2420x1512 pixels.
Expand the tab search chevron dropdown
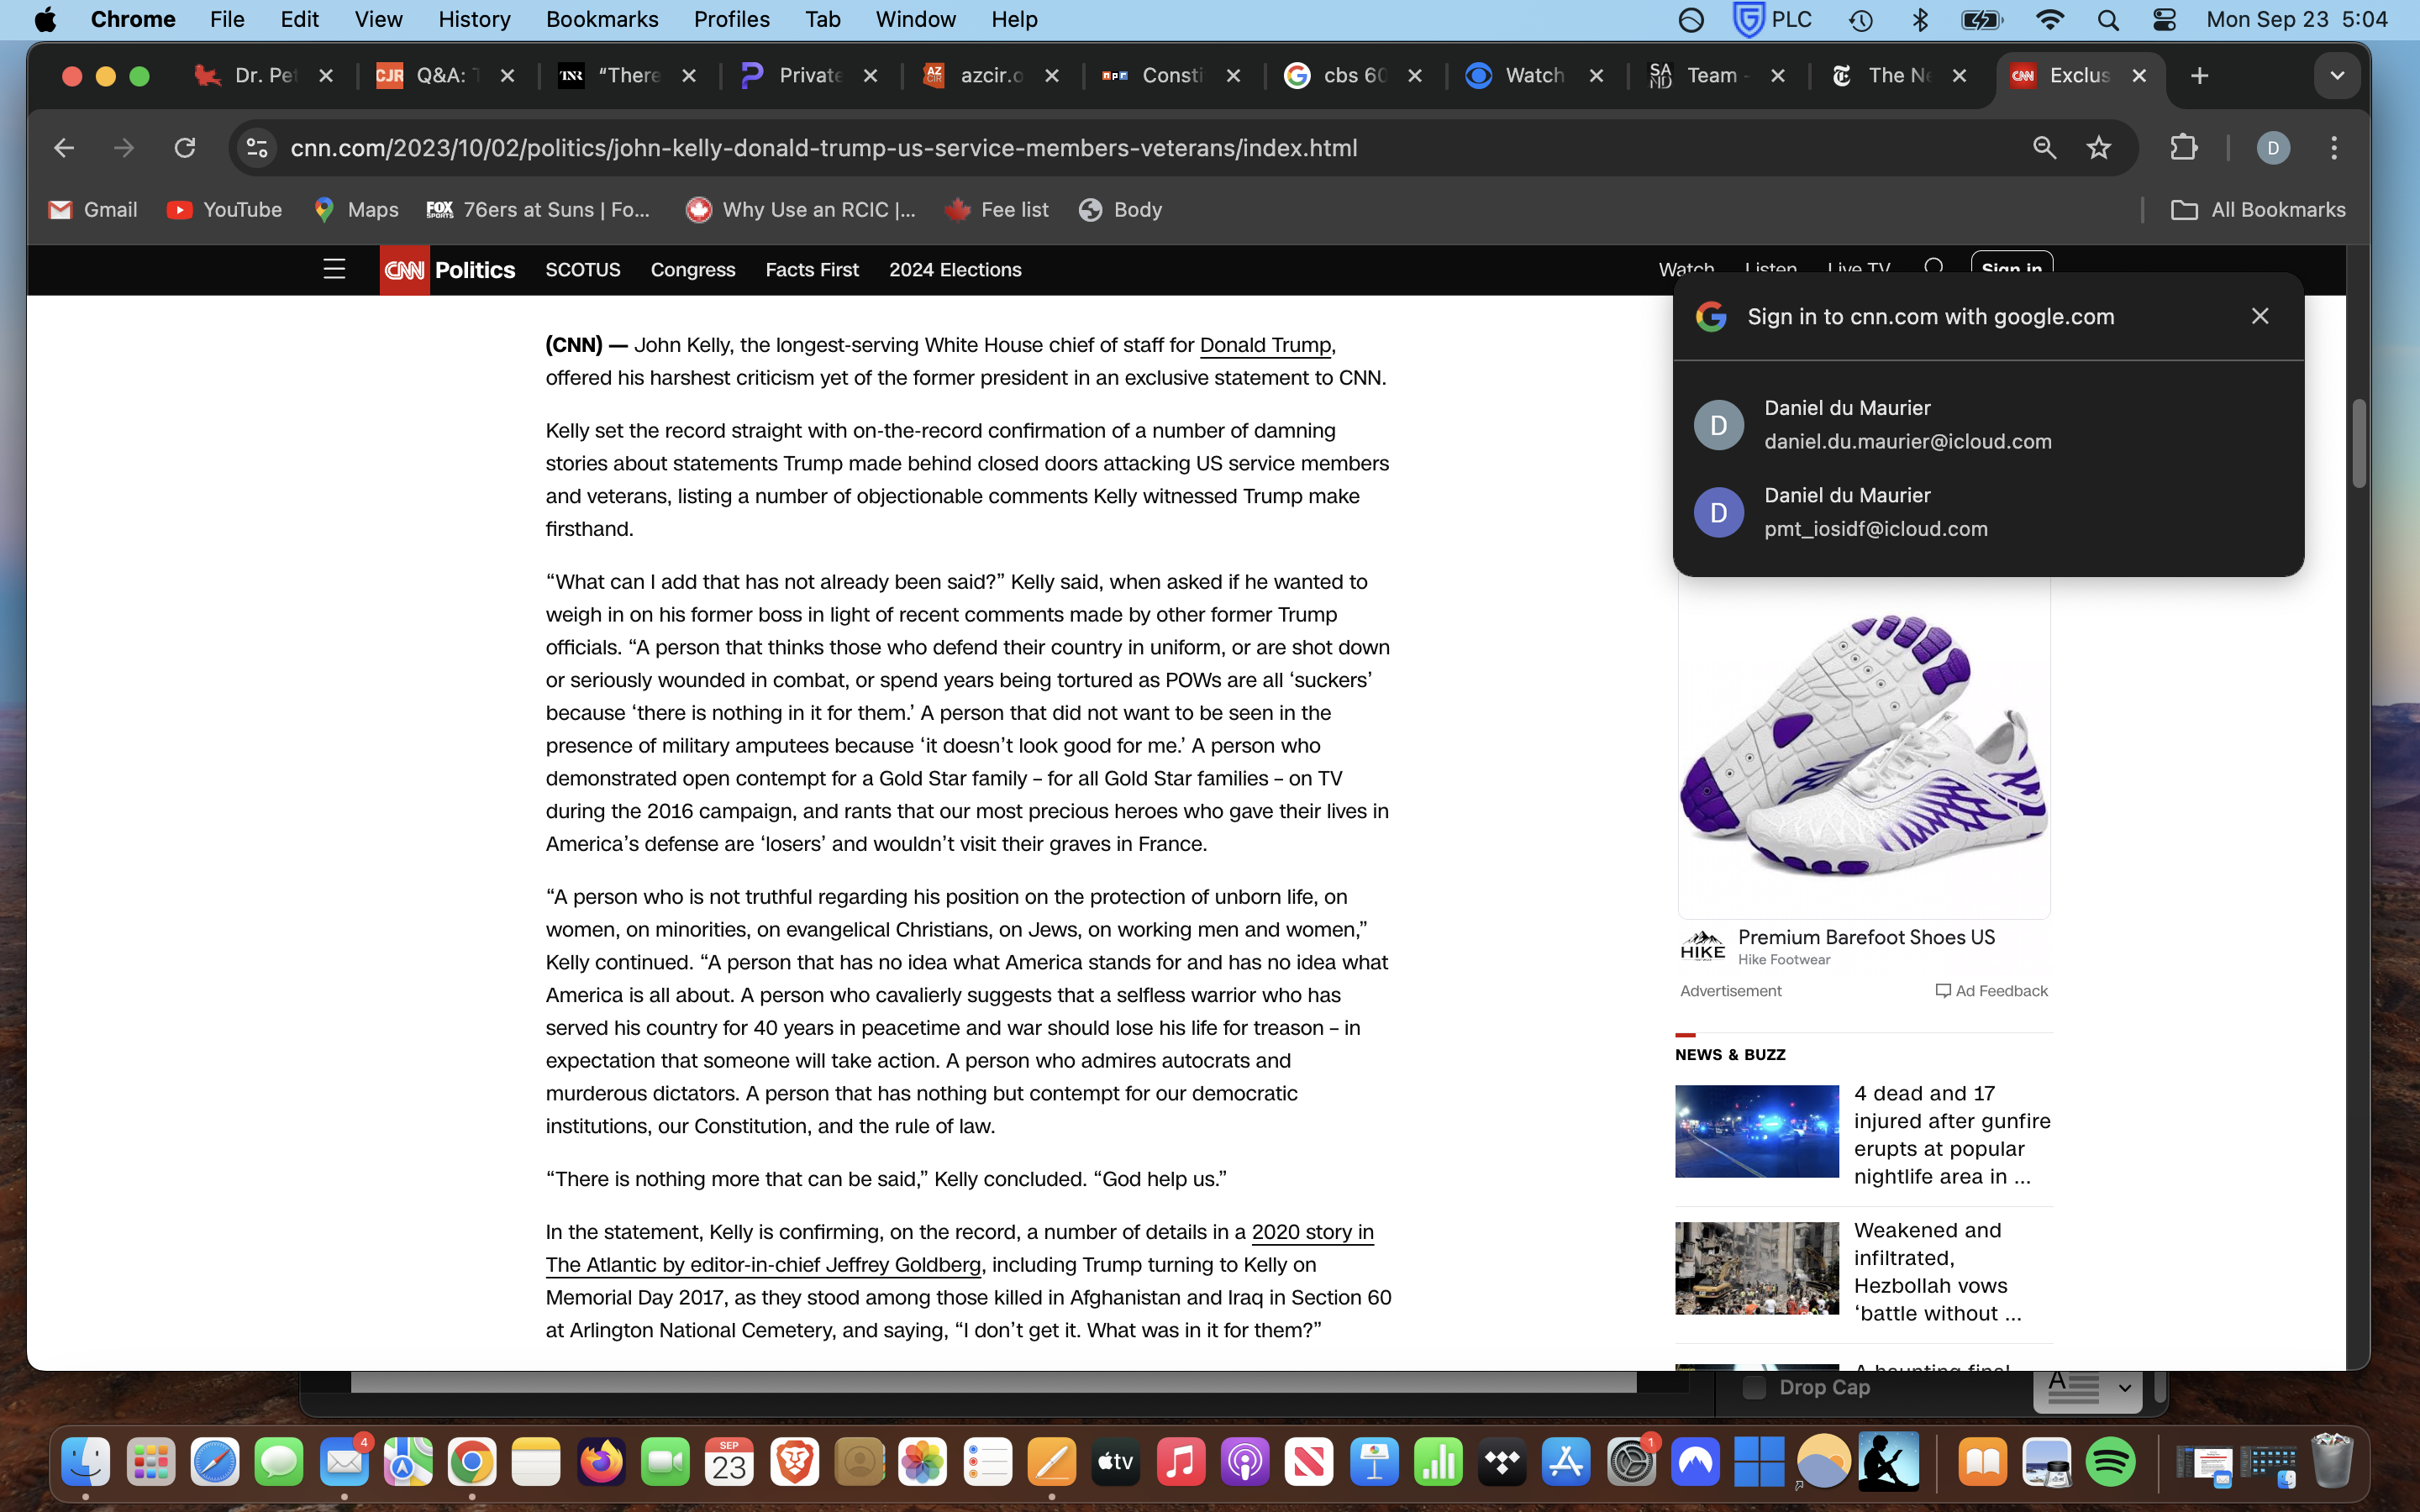point(2336,76)
